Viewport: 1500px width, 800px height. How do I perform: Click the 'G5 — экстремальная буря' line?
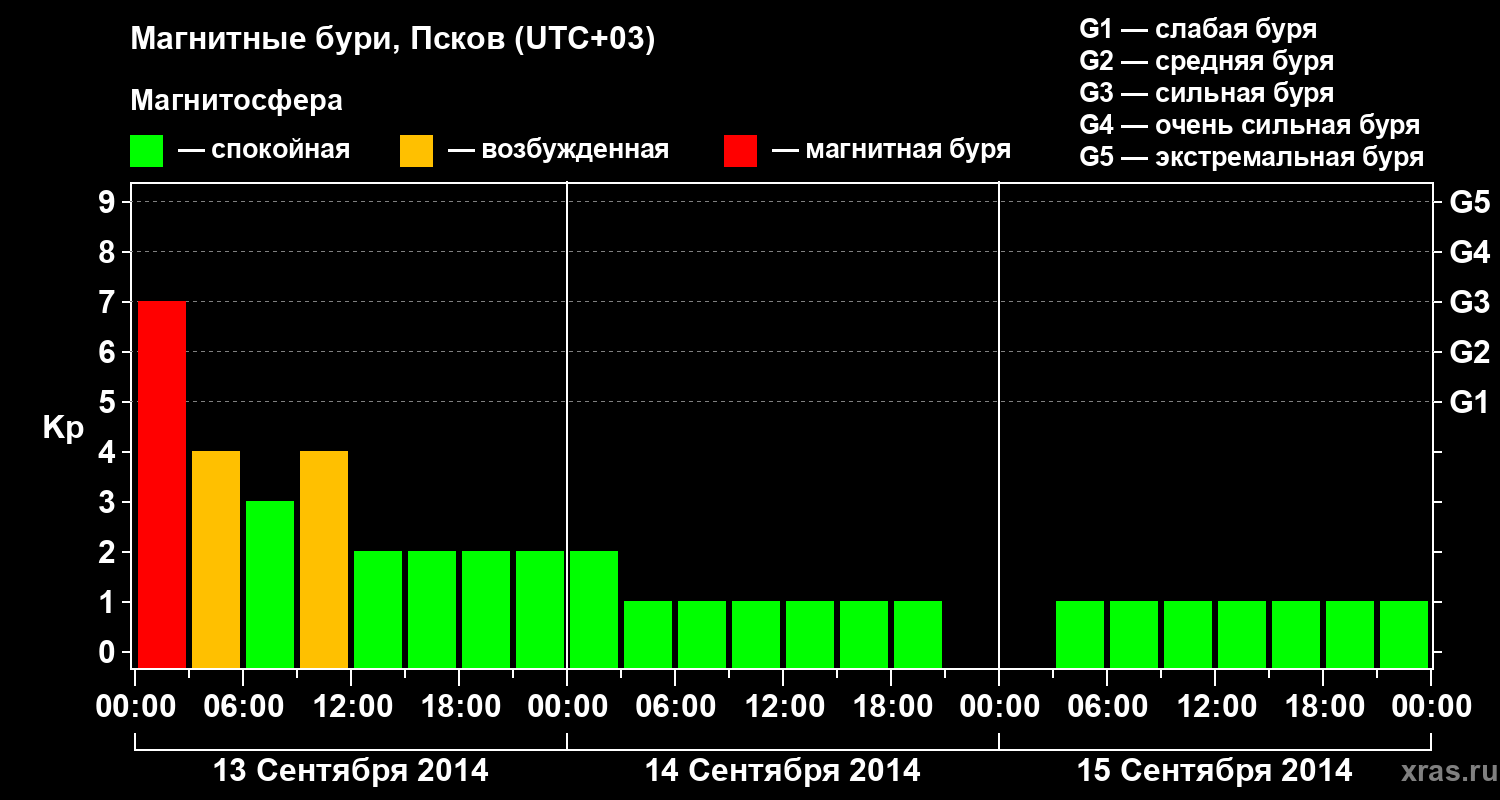(1252, 157)
